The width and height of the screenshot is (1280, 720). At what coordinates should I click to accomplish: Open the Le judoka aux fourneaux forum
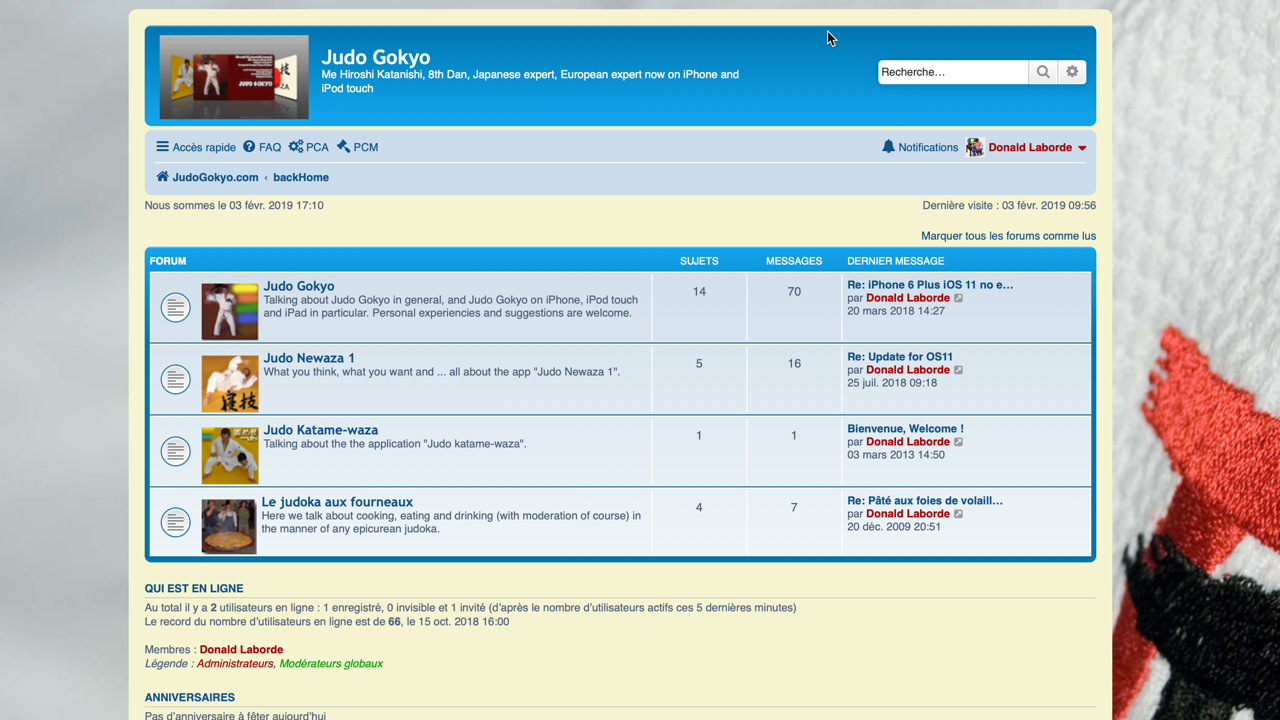(337, 502)
